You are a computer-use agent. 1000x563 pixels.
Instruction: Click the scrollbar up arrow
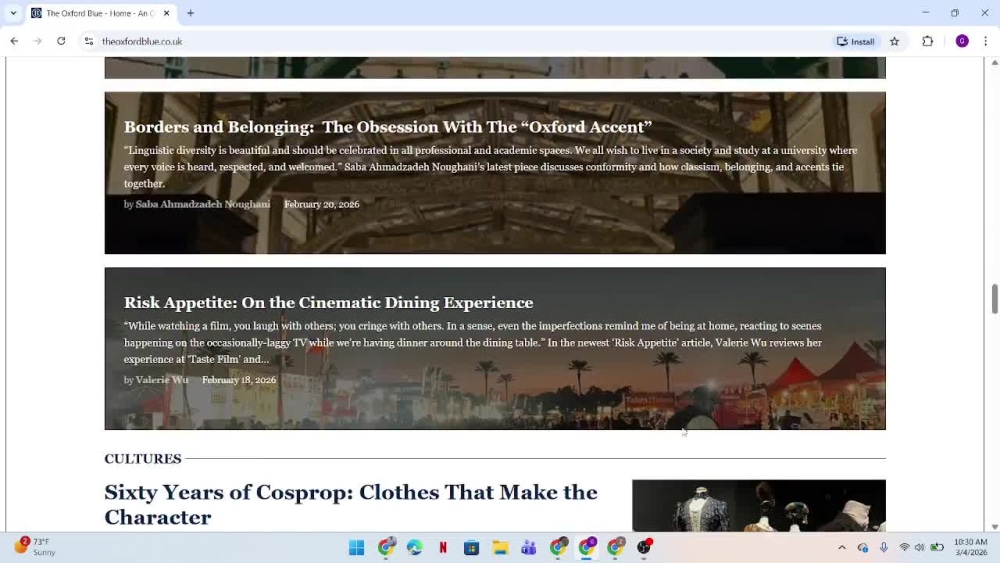tap(994, 62)
